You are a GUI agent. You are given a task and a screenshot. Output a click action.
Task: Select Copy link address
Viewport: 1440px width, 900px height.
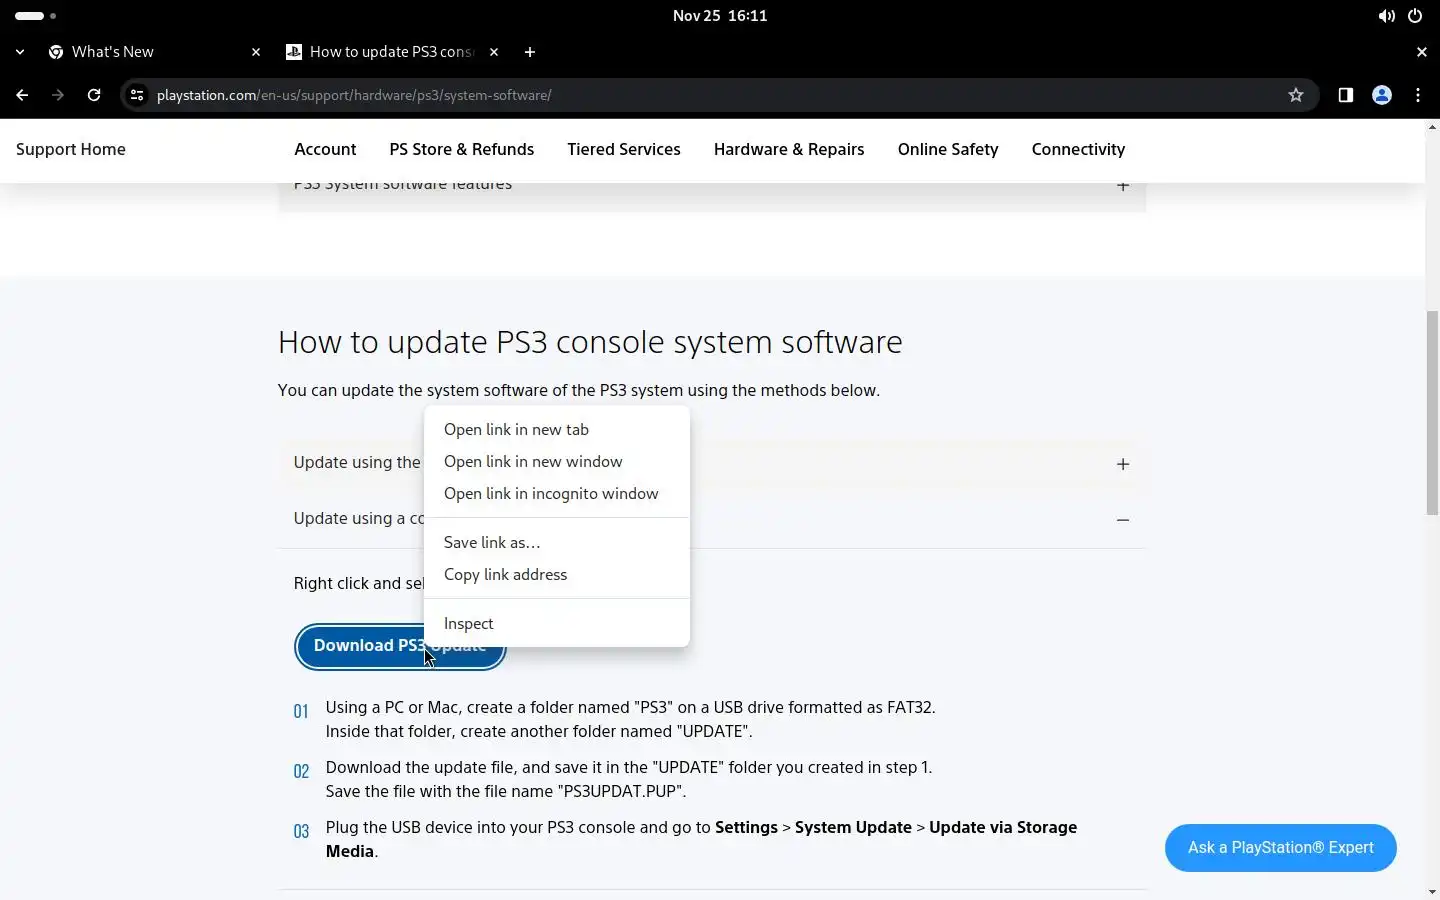point(557,574)
